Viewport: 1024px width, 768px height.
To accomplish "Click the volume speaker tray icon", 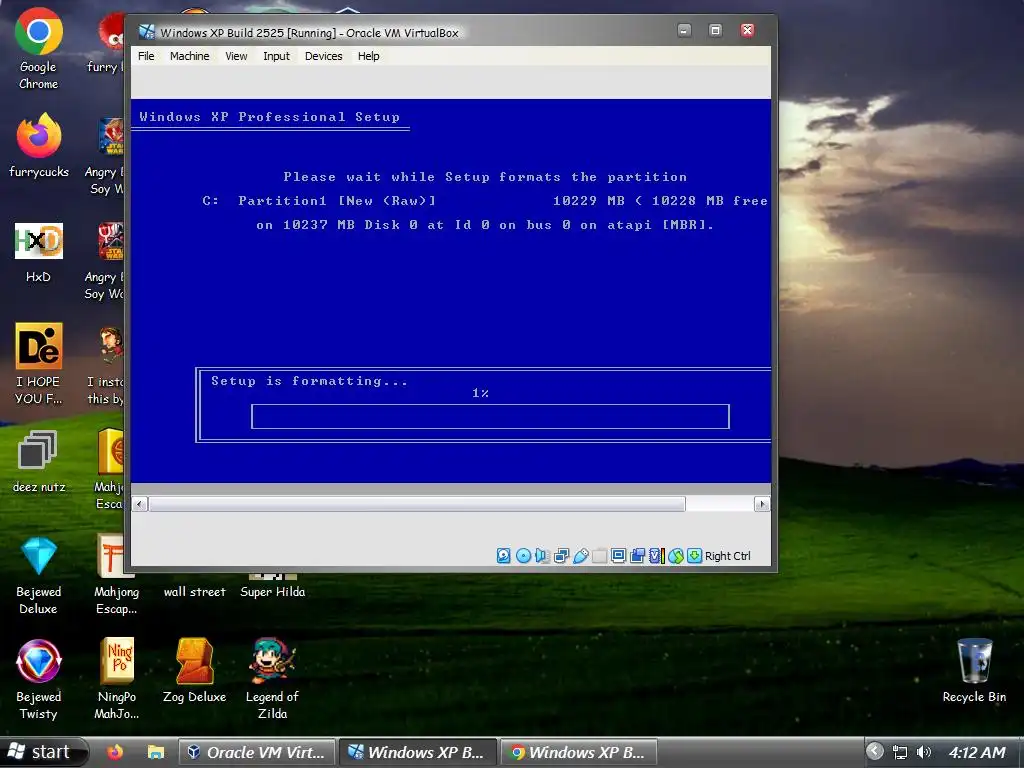I will [923, 752].
